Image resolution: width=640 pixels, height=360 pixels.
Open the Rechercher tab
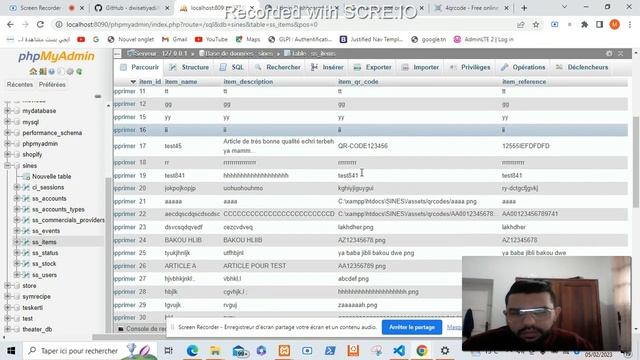point(278,67)
